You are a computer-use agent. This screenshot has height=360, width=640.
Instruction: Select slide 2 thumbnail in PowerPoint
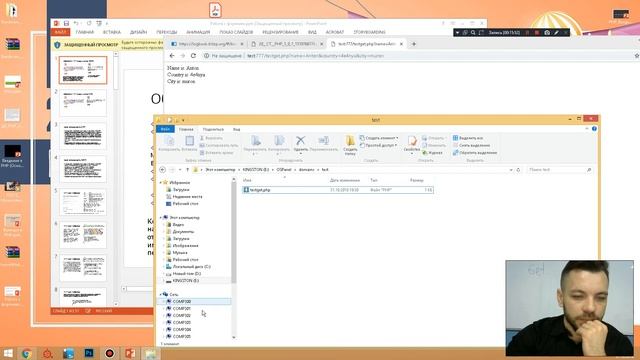point(83,103)
